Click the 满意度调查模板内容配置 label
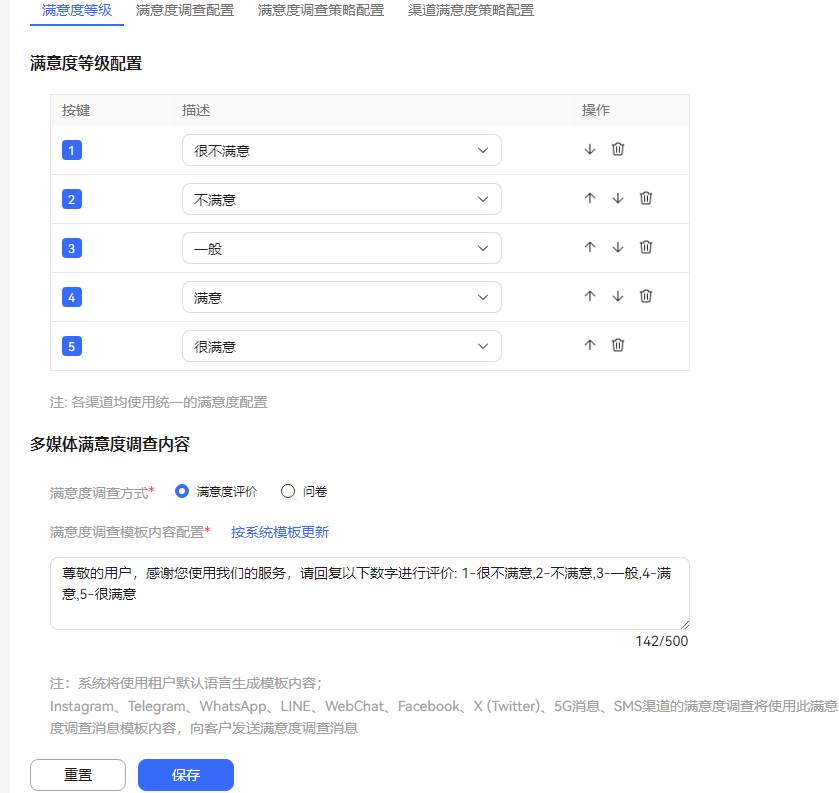Viewport: 839px width, 793px height. coord(130,532)
